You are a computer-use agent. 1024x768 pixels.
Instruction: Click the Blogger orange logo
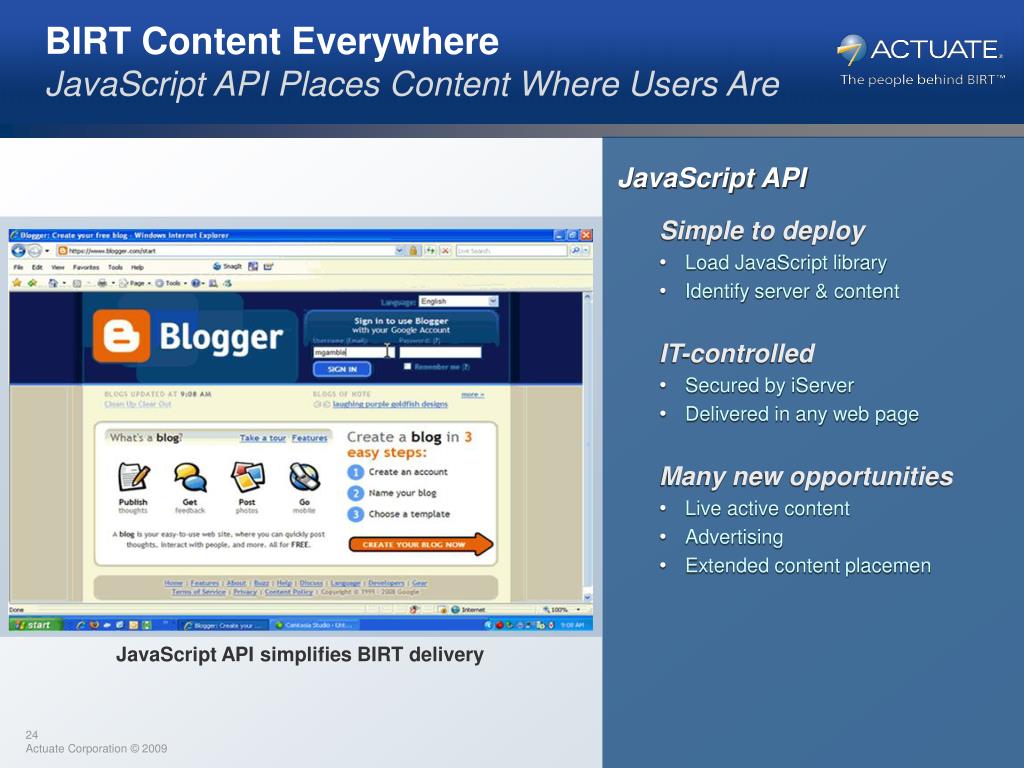pos(121,336)
